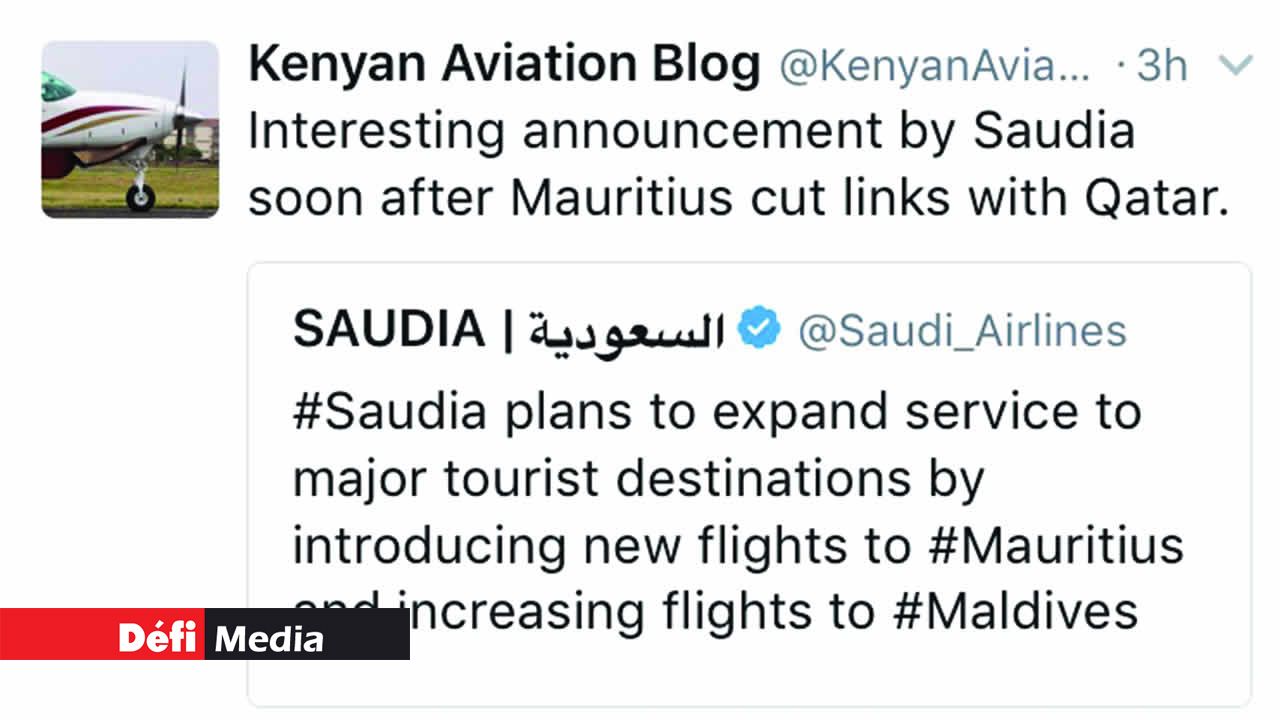Click the SAUDIA name in quoted tweet
1280x720 pixels.
[x=389, y=330]
